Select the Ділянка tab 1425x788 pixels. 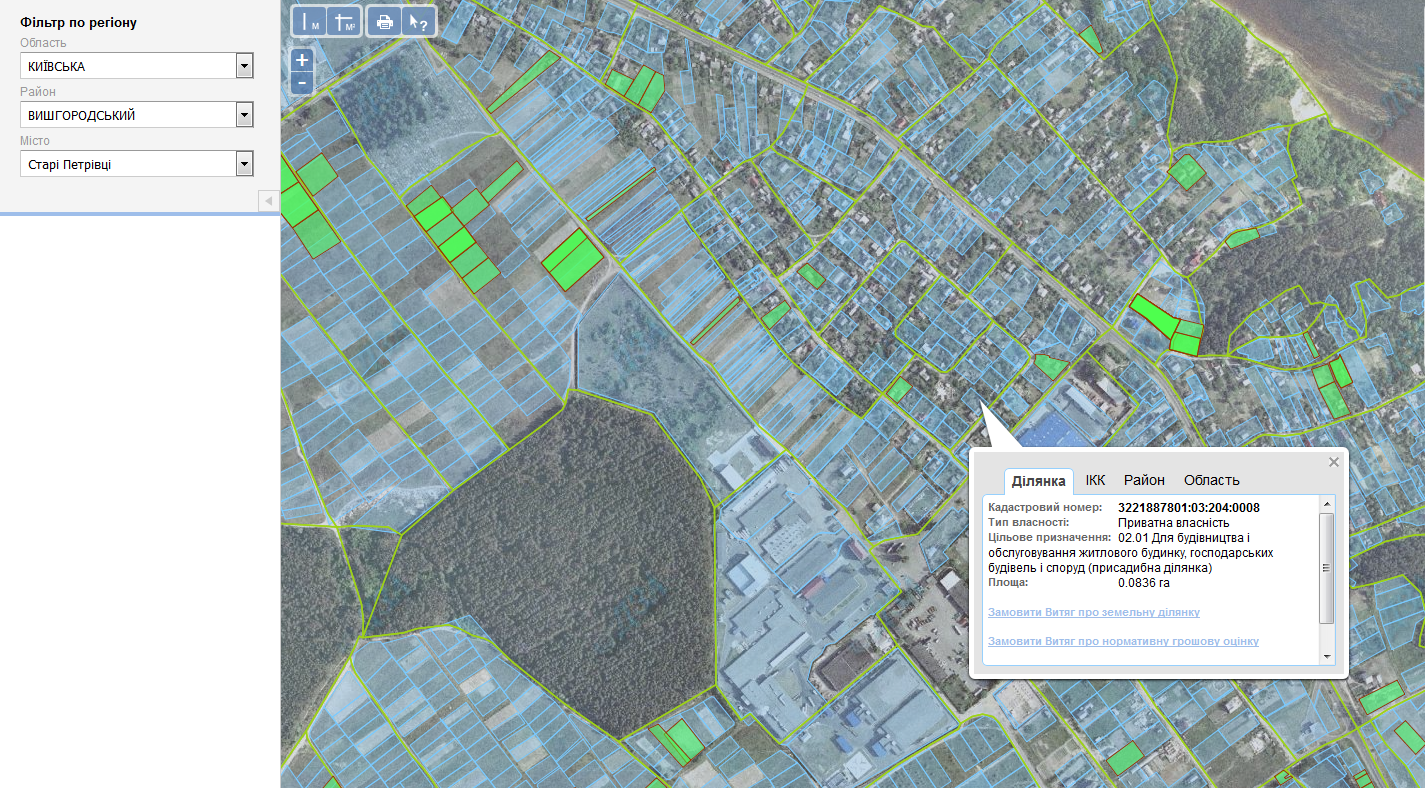1038,481
